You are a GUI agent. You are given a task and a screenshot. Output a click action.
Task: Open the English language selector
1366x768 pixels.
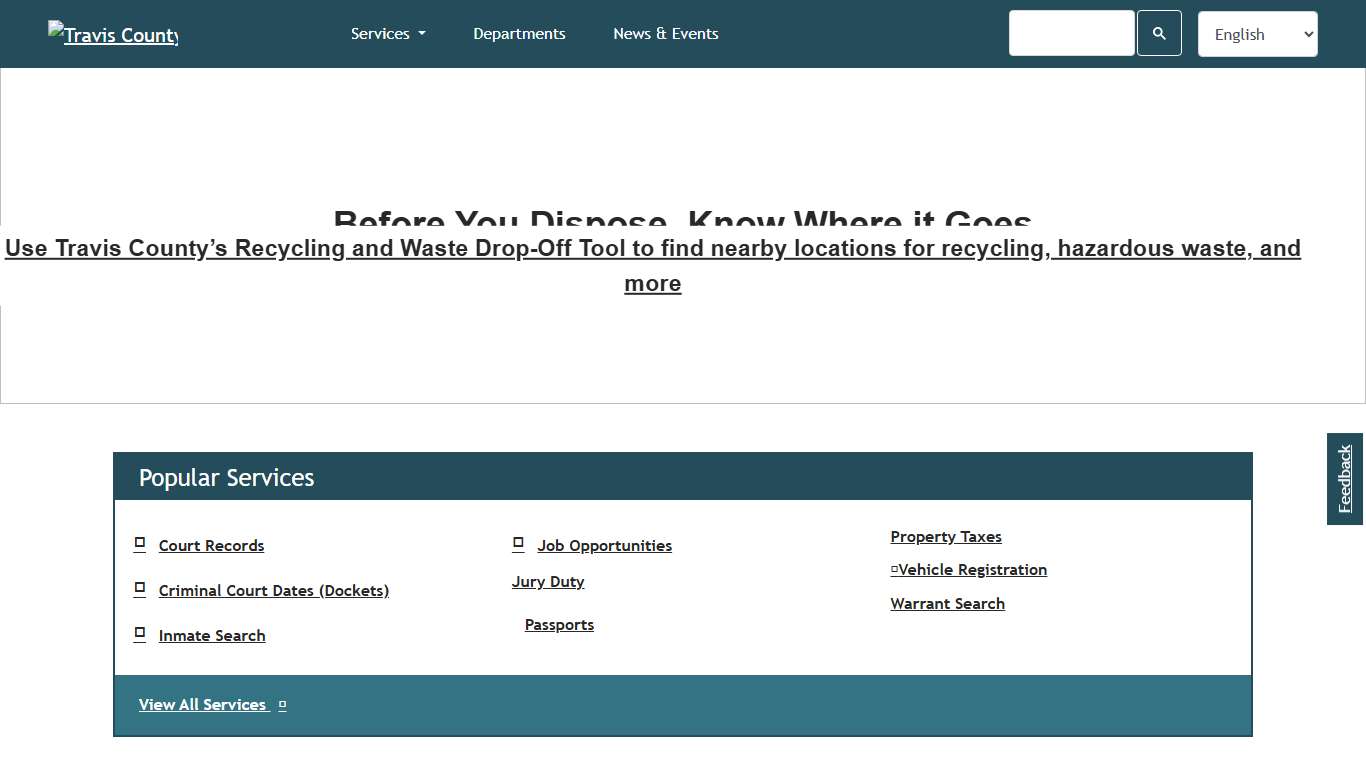tap(1257, 33)
